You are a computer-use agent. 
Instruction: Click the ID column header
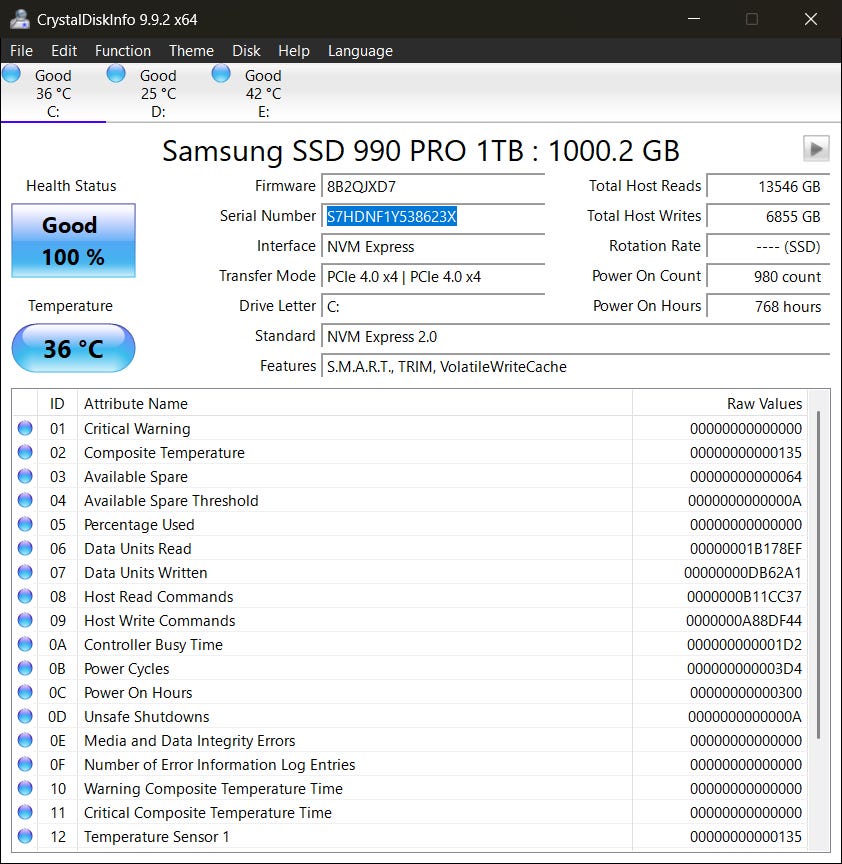57,403
